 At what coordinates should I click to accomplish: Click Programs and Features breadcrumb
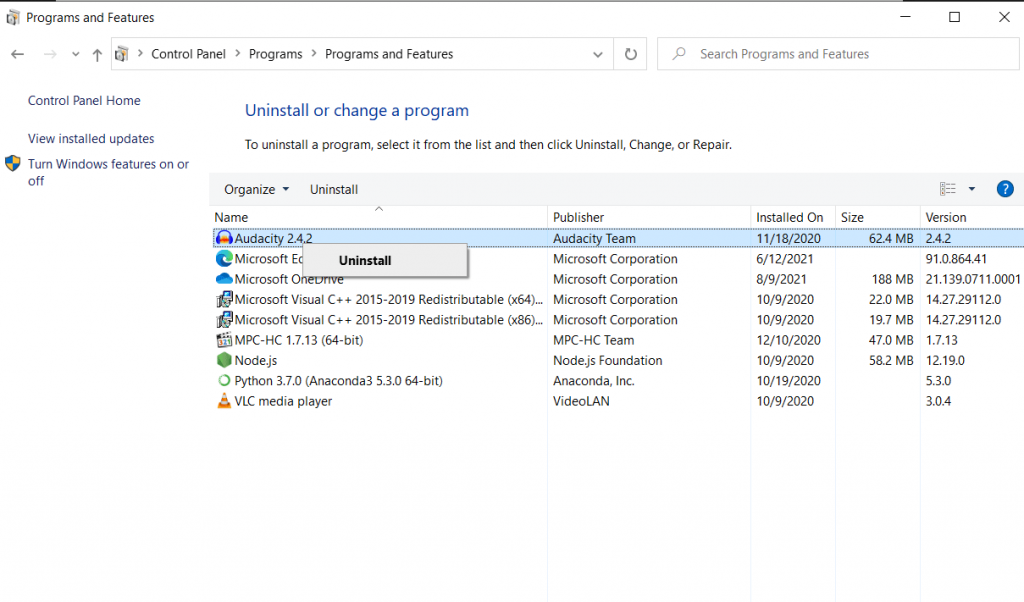(x=389, y=54)
